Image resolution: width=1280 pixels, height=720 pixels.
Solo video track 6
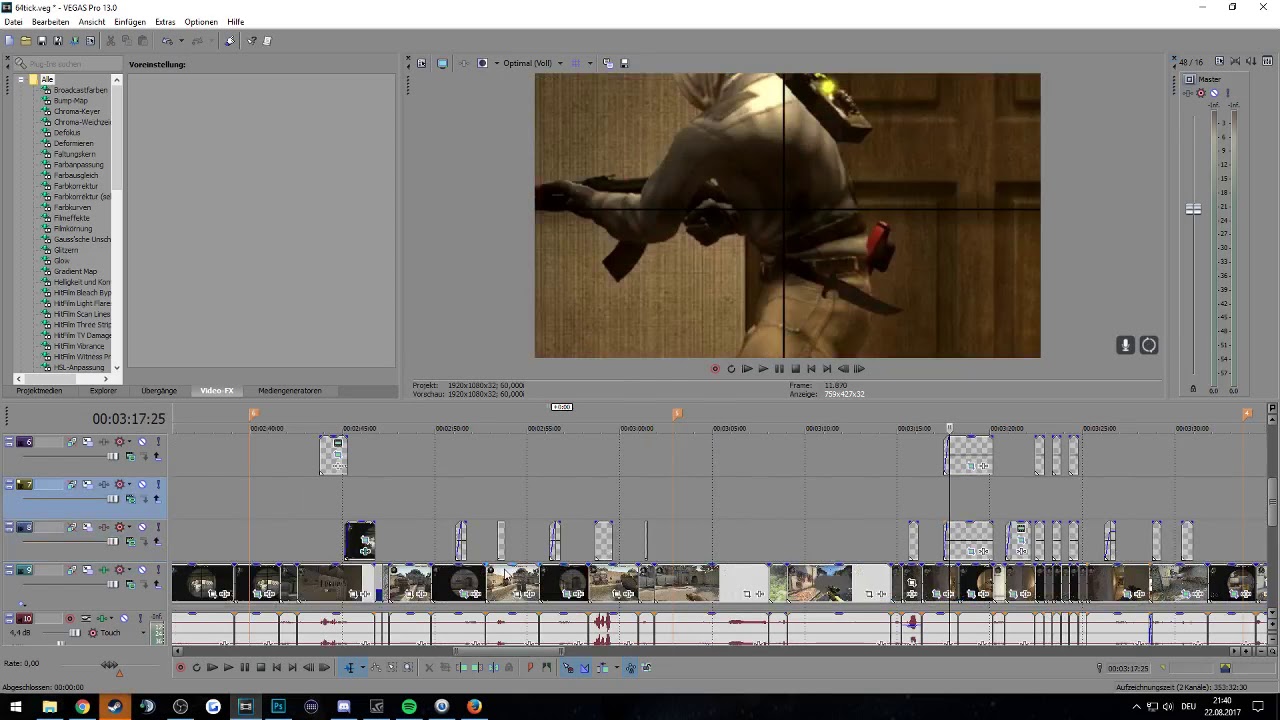(x=158, y=442)
